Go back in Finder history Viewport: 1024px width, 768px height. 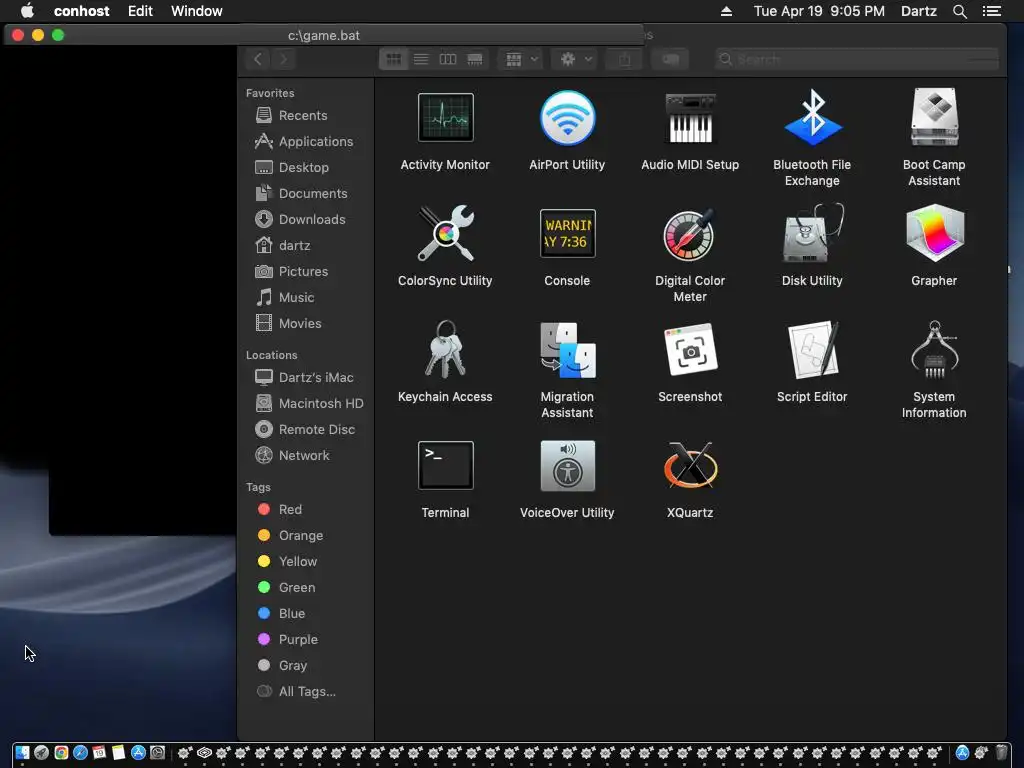point(258,59)
